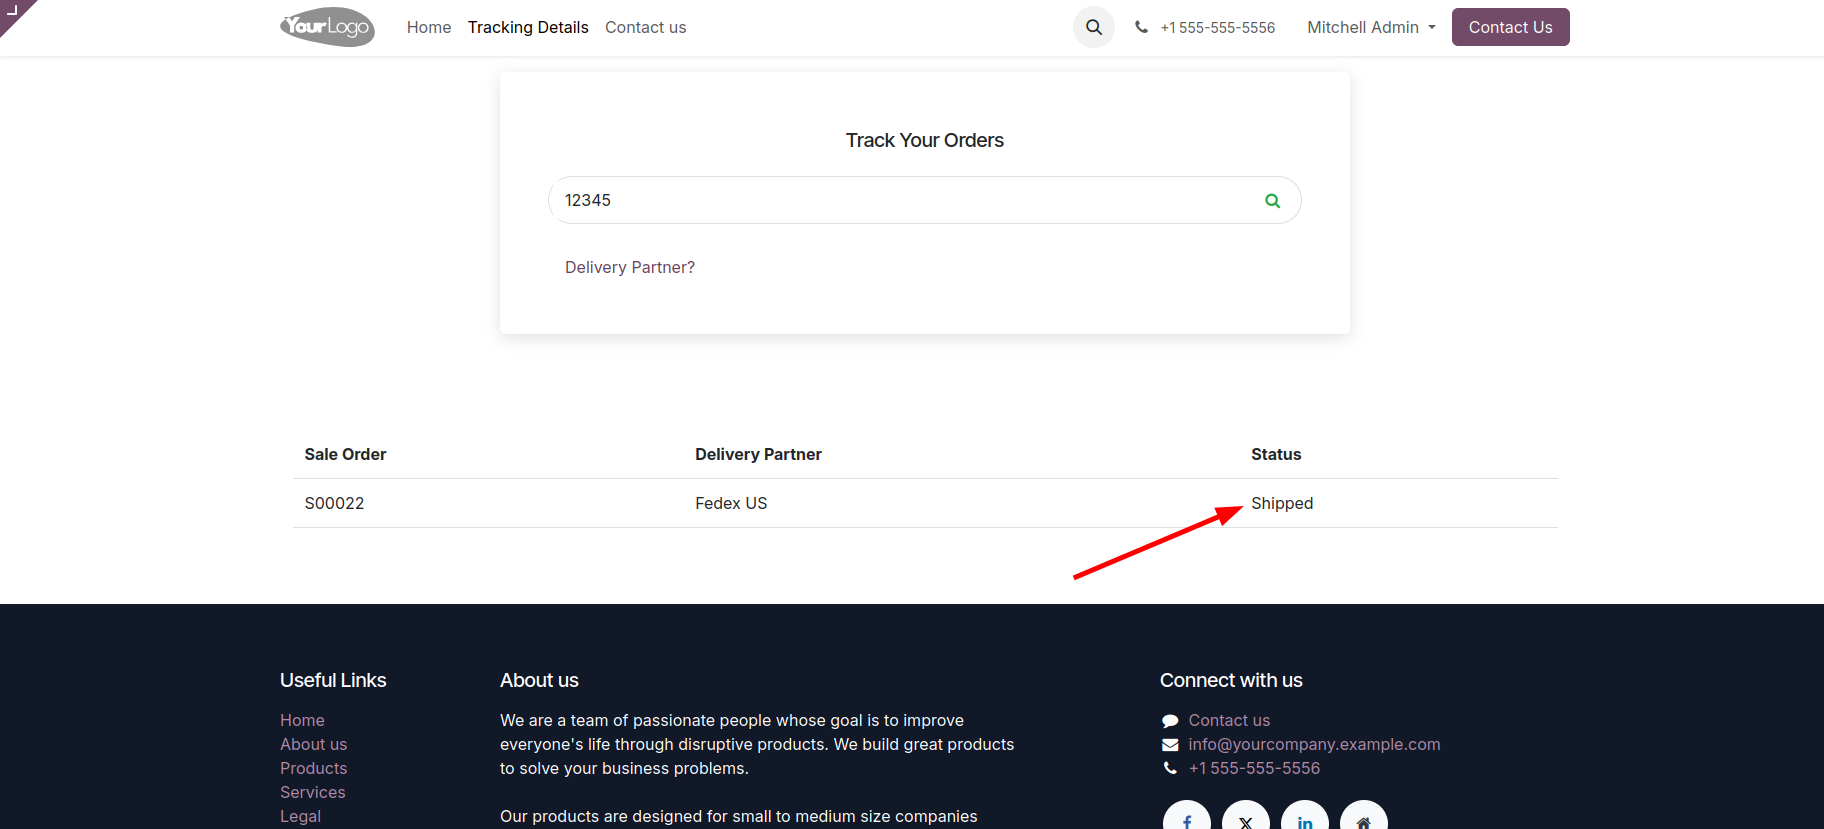
Task: Click the YourLogo website logo
Action: click(x=327, y=27)
